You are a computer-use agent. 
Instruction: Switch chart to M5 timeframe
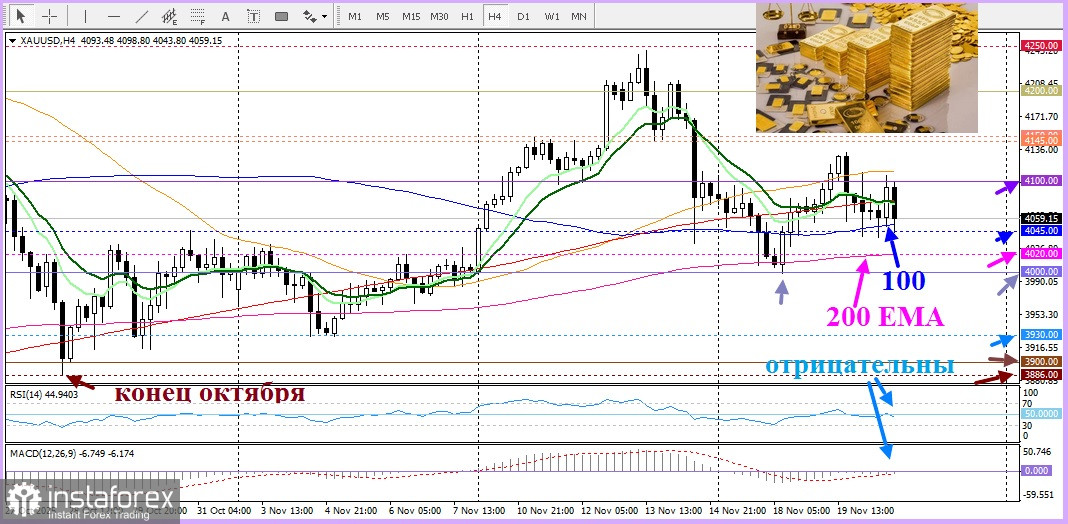pyautogui.click(x=383, y=16)
